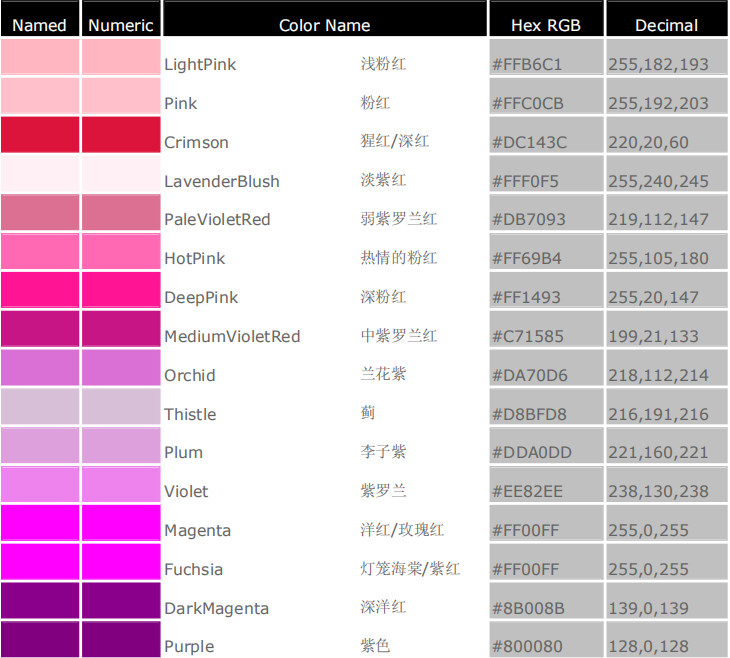Click hex code #DC143C cell
Image resolution: width=730 pixels, height=658 pixels.
[529, 142]
